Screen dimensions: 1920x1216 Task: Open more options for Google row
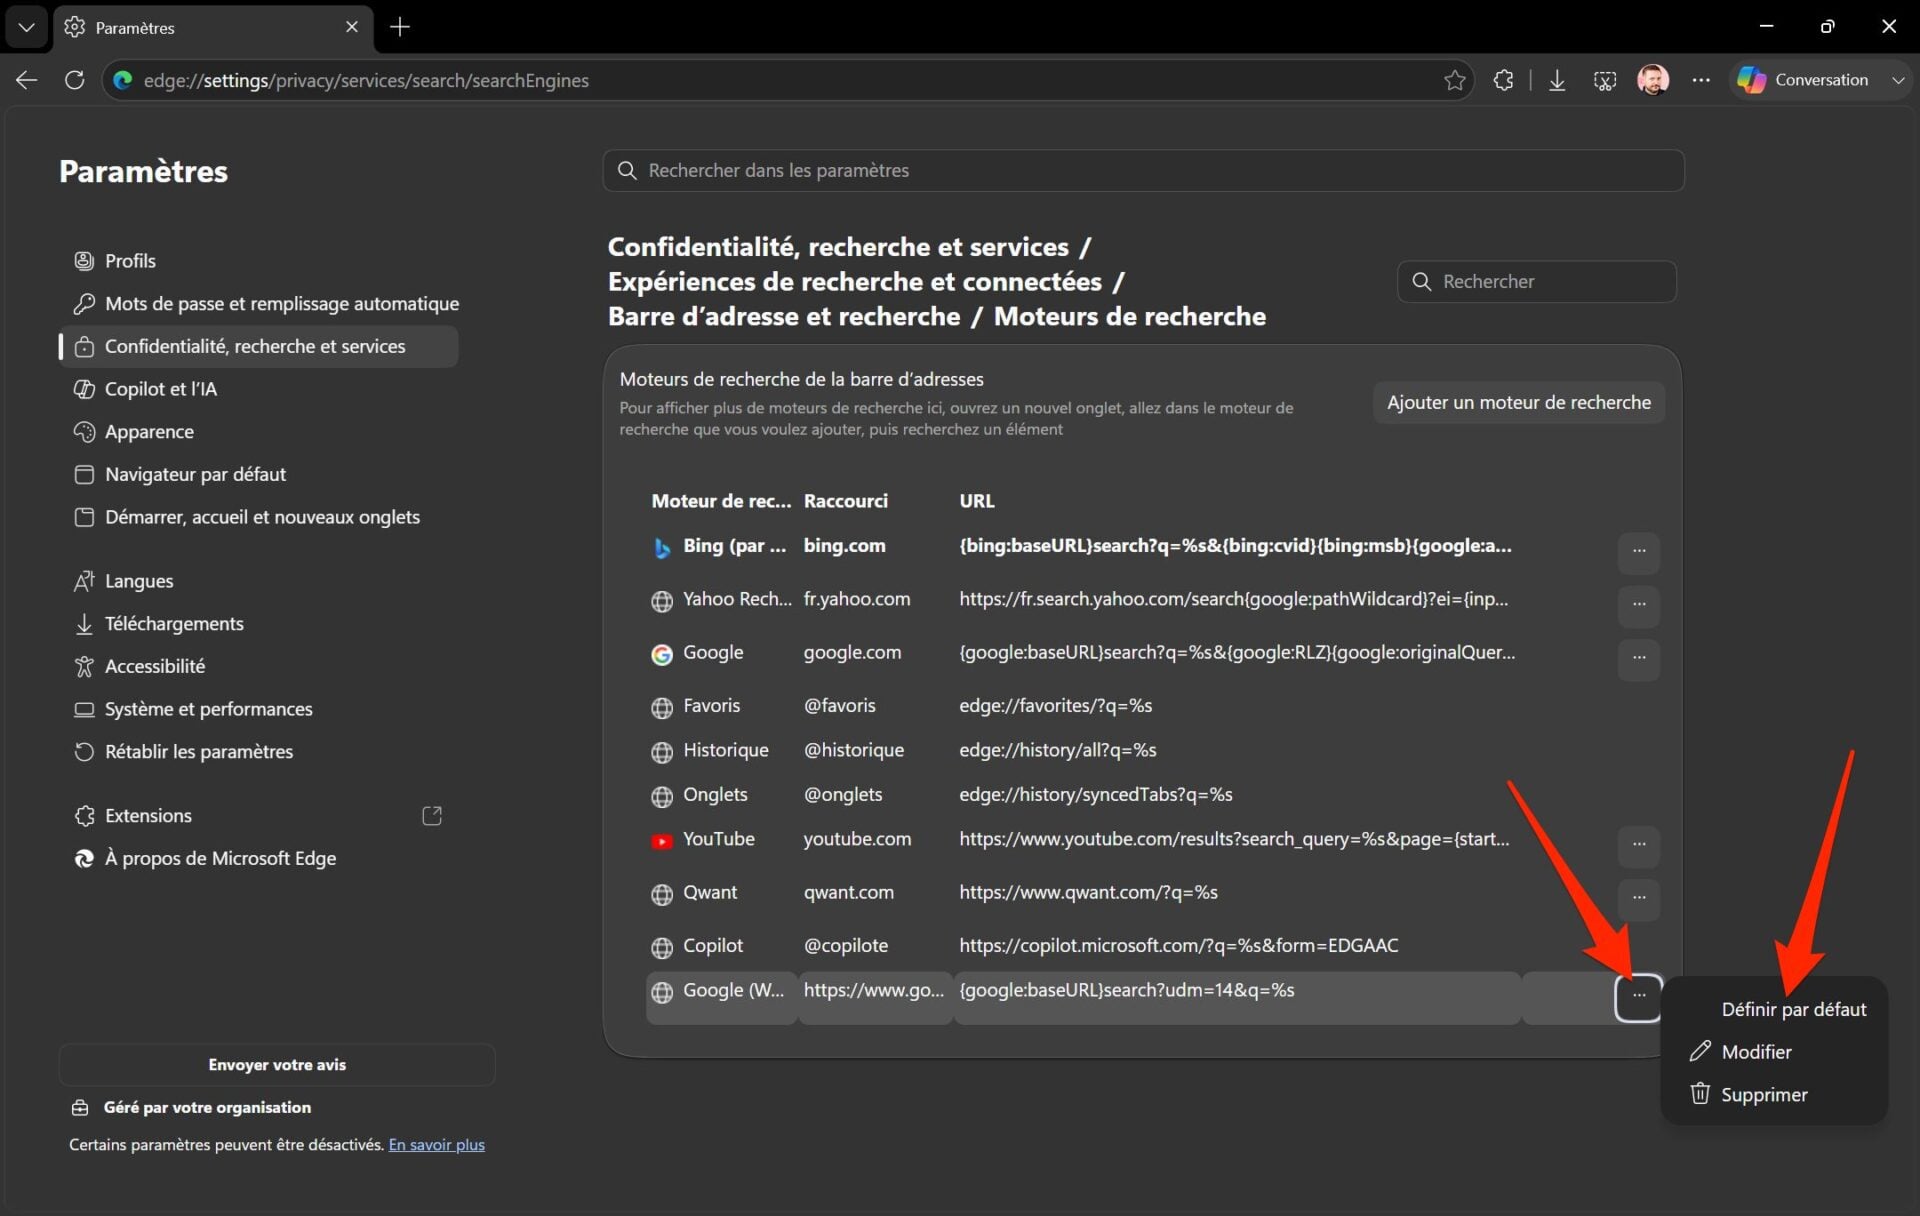[1638, 658]
